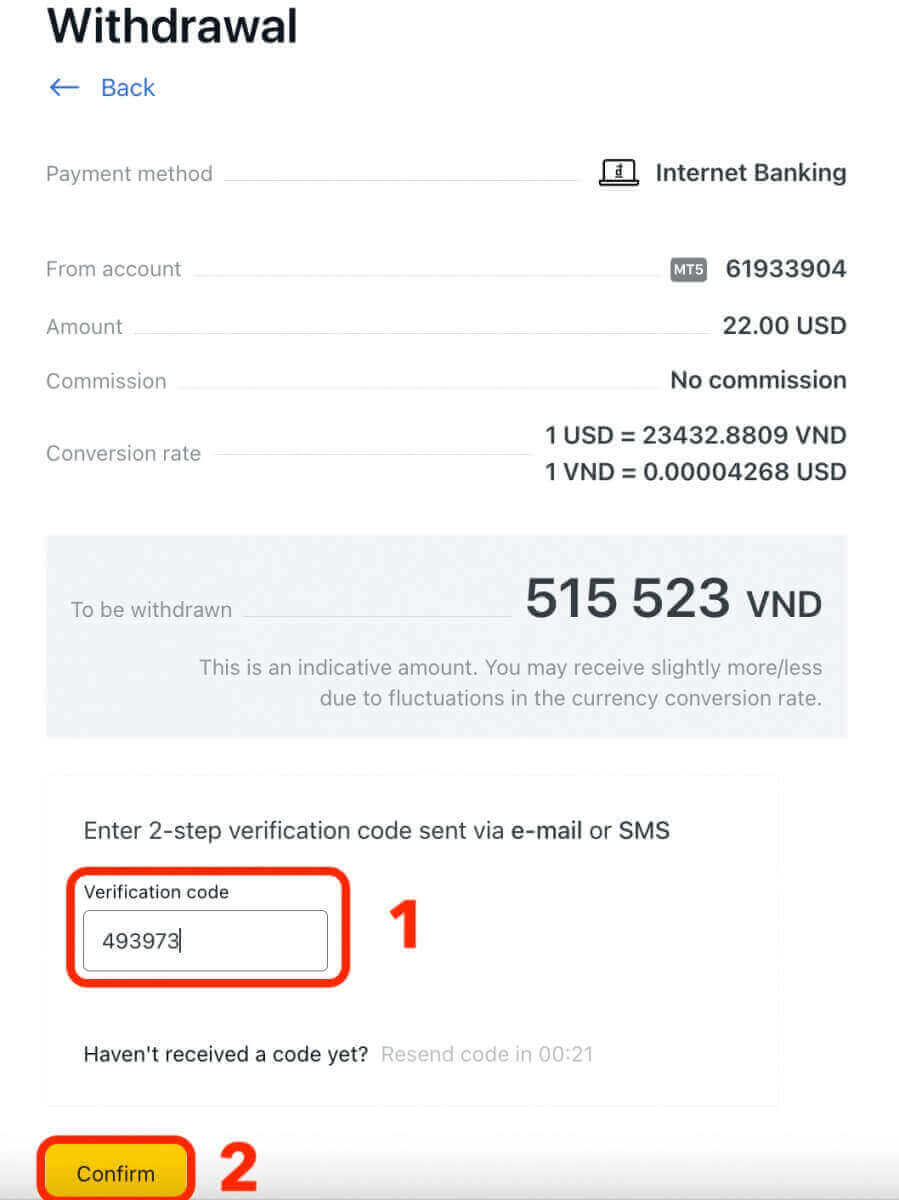Image resolution: width=899 pixels, height=1200 pixels.
Task: Click the Withdrawal page heading
Action: point(172,26)
